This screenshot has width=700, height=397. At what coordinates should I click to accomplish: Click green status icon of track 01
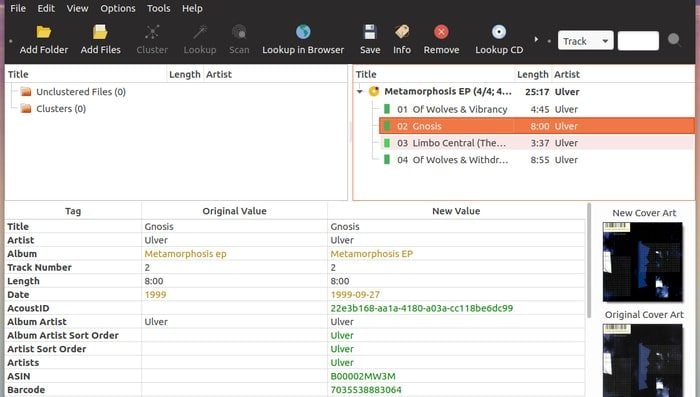pyautogui.click(x=387, y=109)
